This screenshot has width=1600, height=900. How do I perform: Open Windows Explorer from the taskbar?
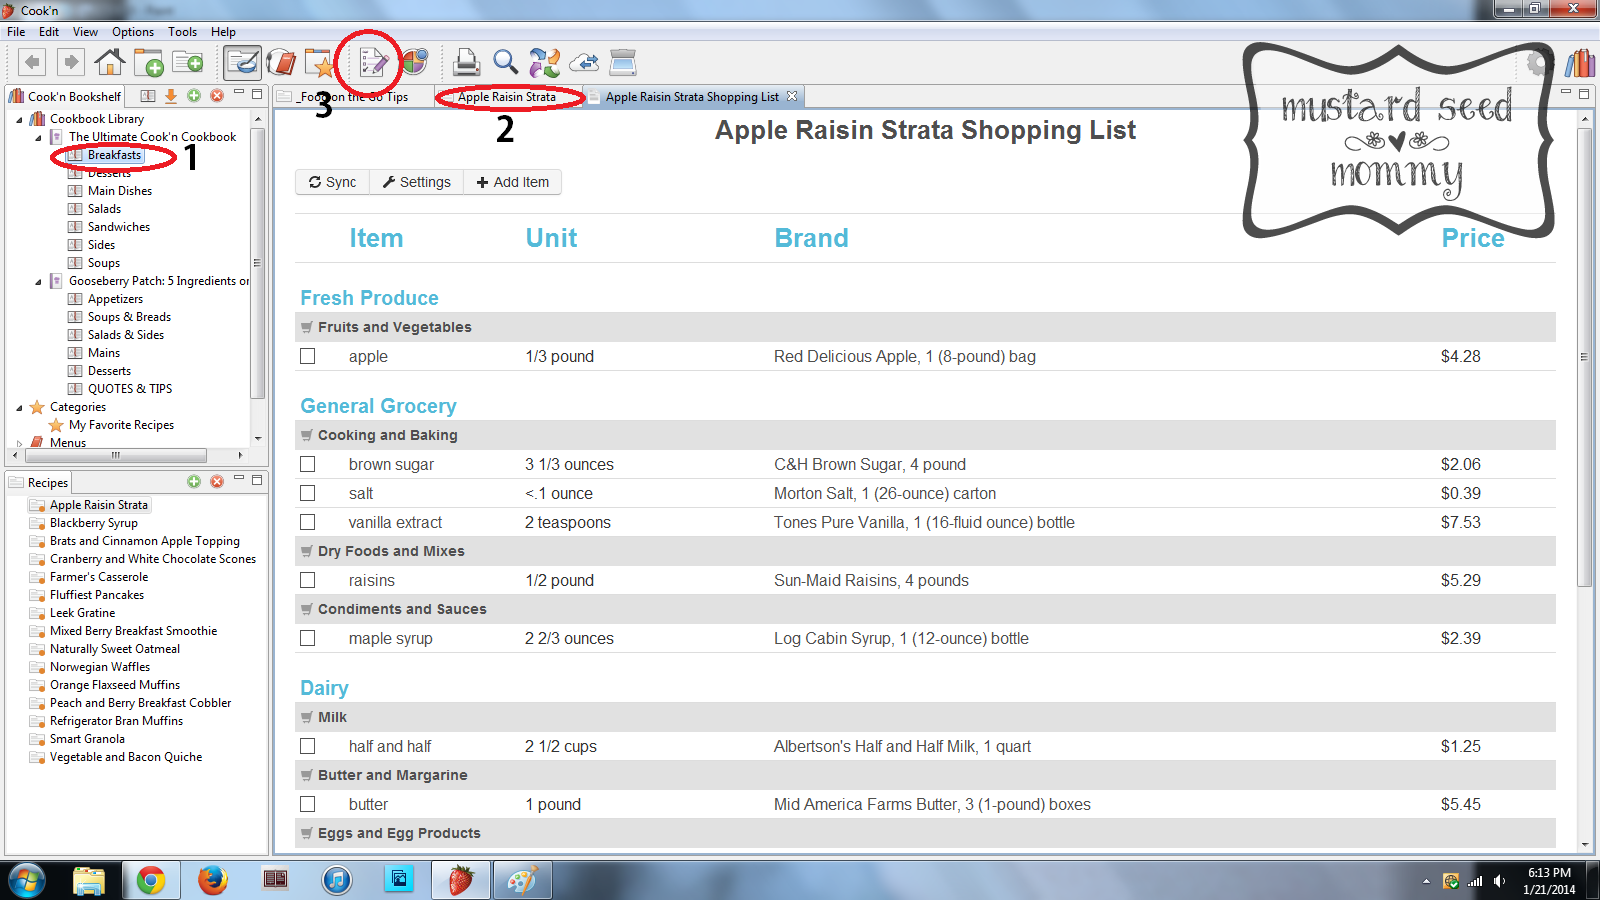89,880
